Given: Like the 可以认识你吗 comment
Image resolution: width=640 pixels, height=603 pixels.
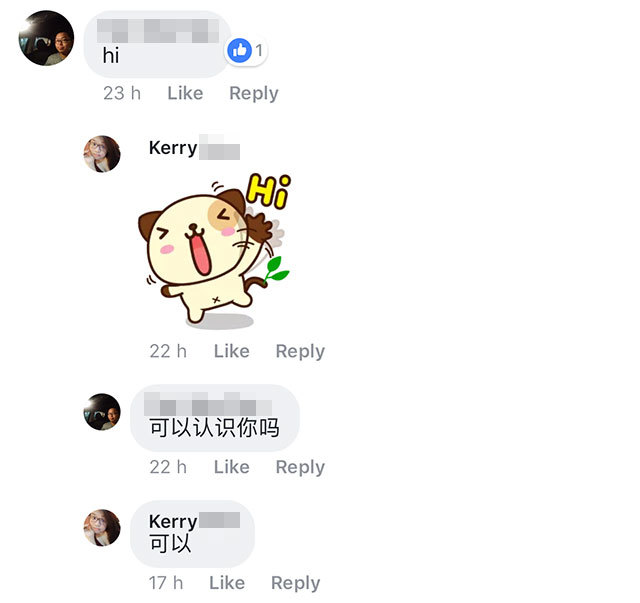Looking at the screenshot, I should click(232, 467).
